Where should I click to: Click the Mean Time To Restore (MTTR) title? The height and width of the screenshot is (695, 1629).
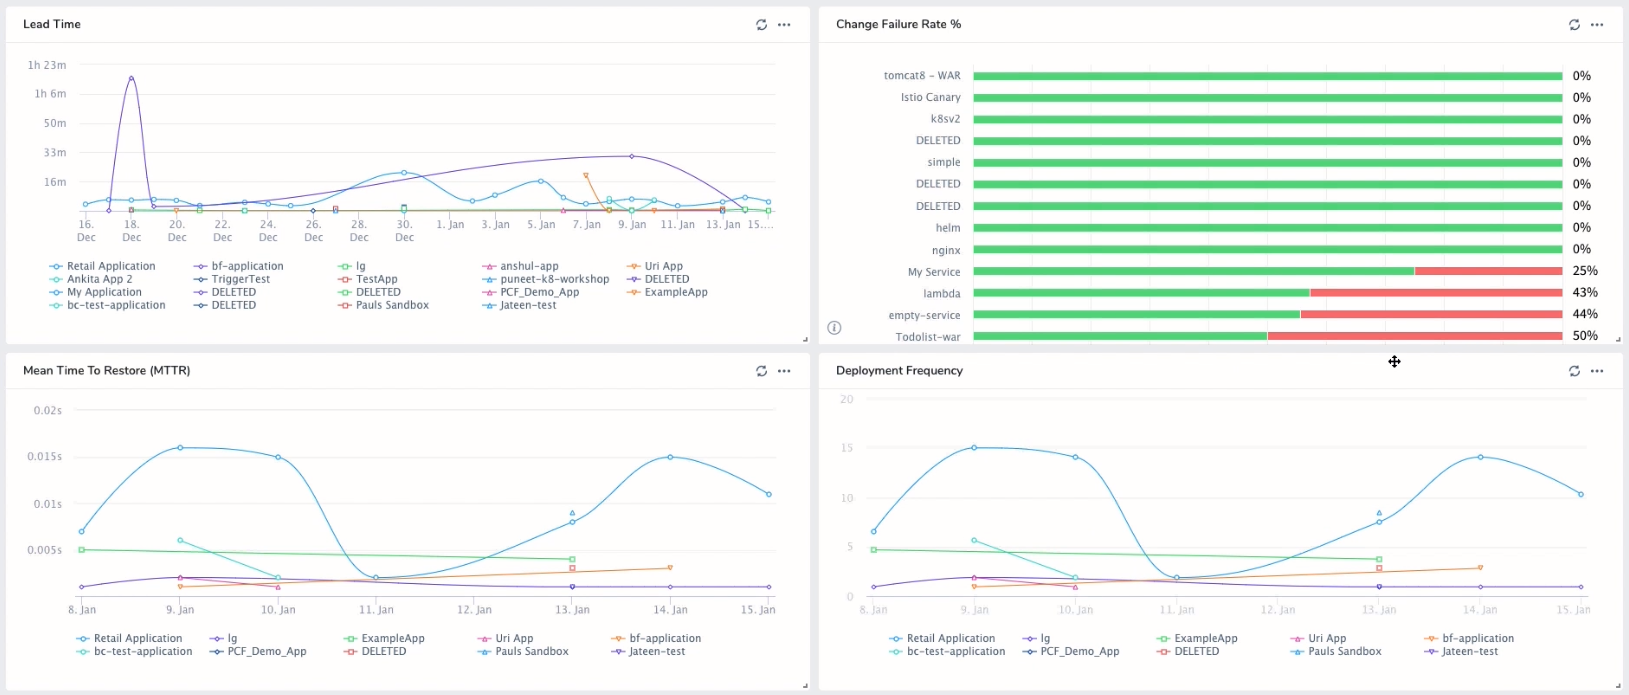(107, 370)
